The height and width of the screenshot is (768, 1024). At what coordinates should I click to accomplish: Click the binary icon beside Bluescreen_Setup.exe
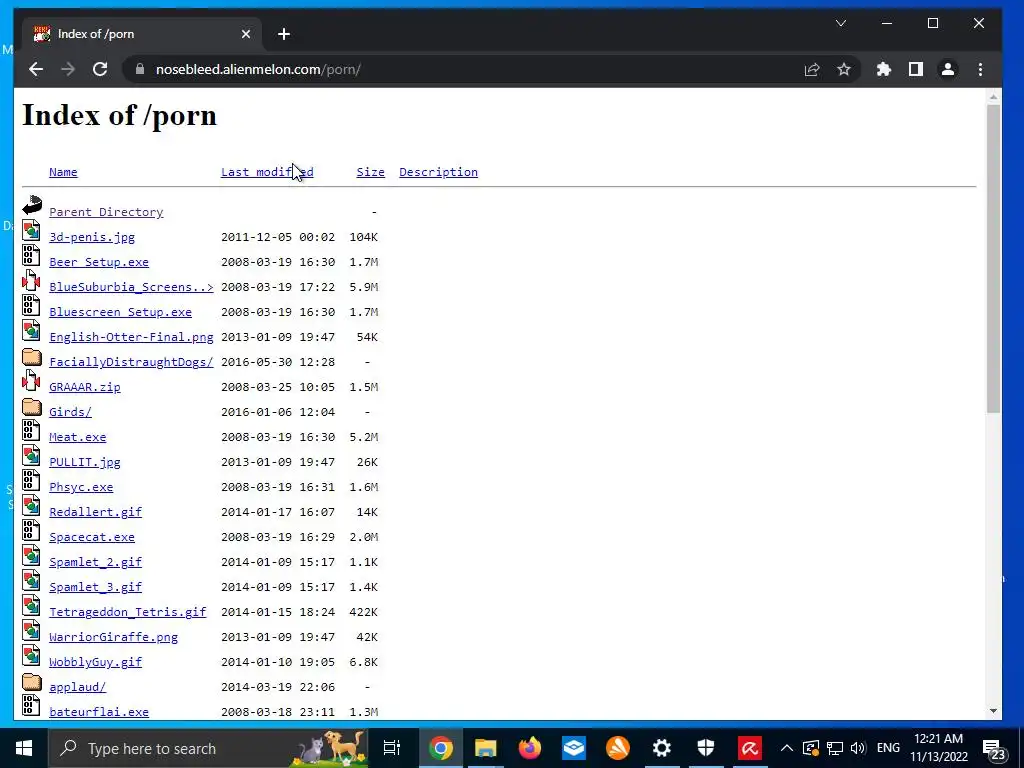pos(31,305)
